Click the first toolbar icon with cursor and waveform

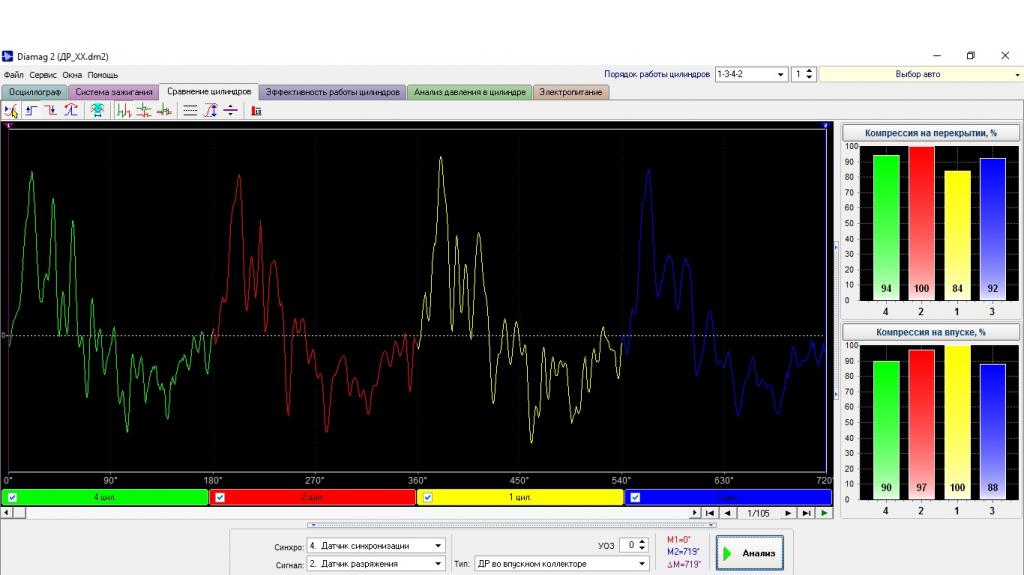[x=11, y=110]
